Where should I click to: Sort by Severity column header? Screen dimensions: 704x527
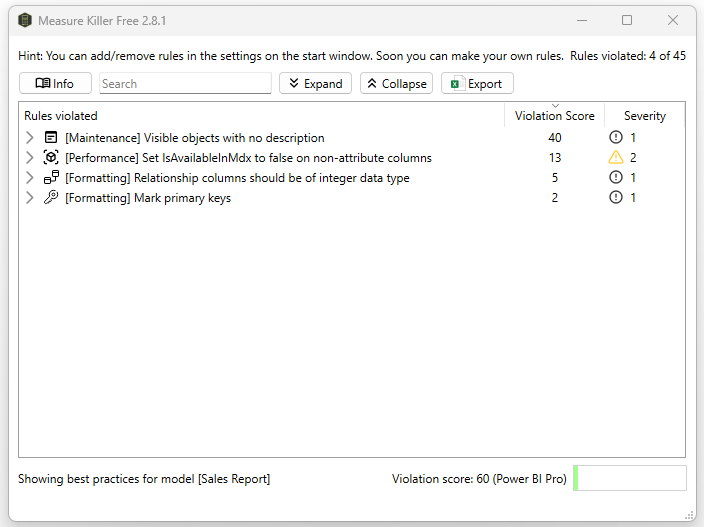[x=644, y=116]
